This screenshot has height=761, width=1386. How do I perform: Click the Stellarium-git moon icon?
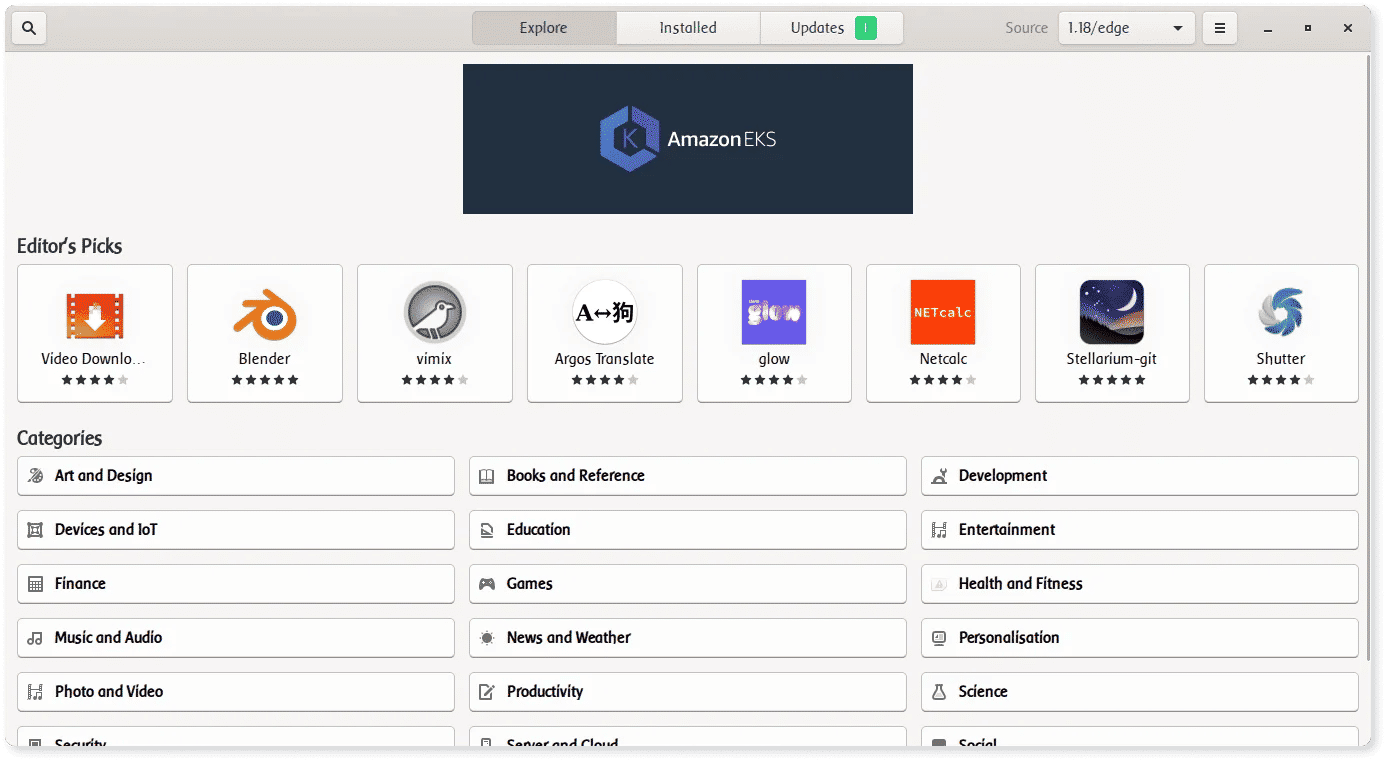[x=1112, y=312]
